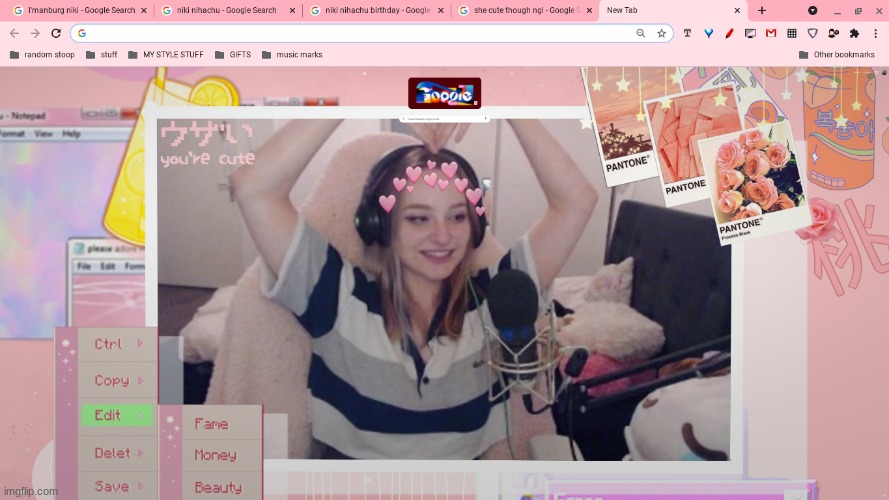Image resolution: width=889 pixels, height=500 pixels.
Task: Open the Gmail extension icon
Action: pyautogui.click(x=771, y=33)
